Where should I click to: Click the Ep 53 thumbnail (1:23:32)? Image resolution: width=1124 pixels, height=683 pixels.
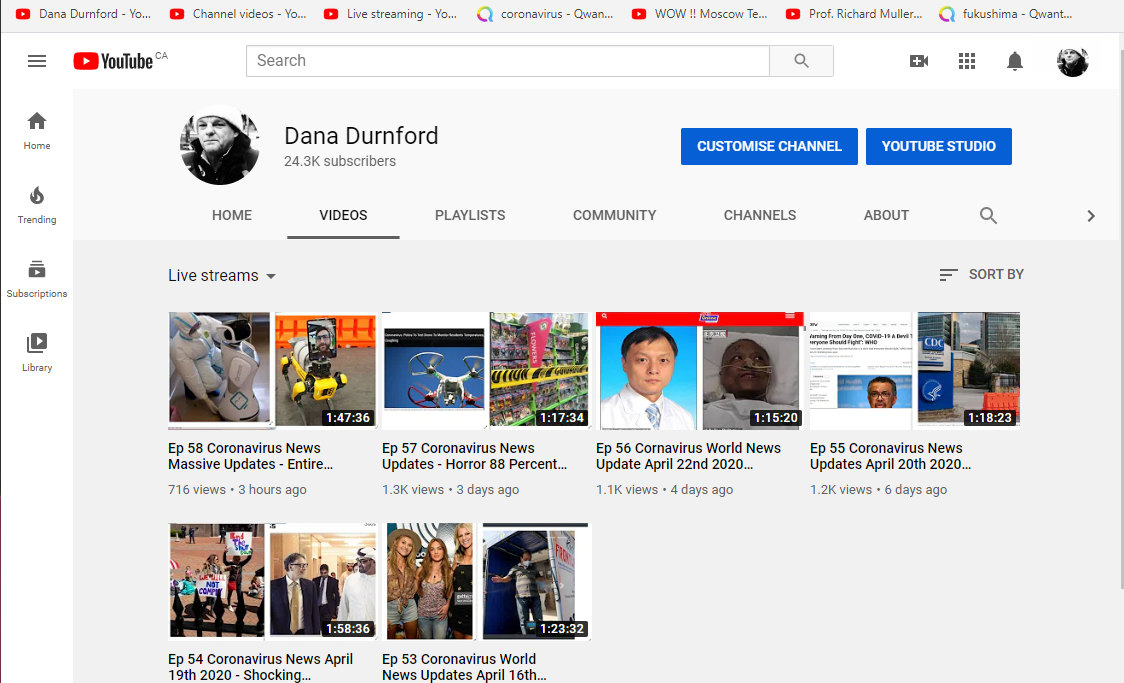coord(485,581)
